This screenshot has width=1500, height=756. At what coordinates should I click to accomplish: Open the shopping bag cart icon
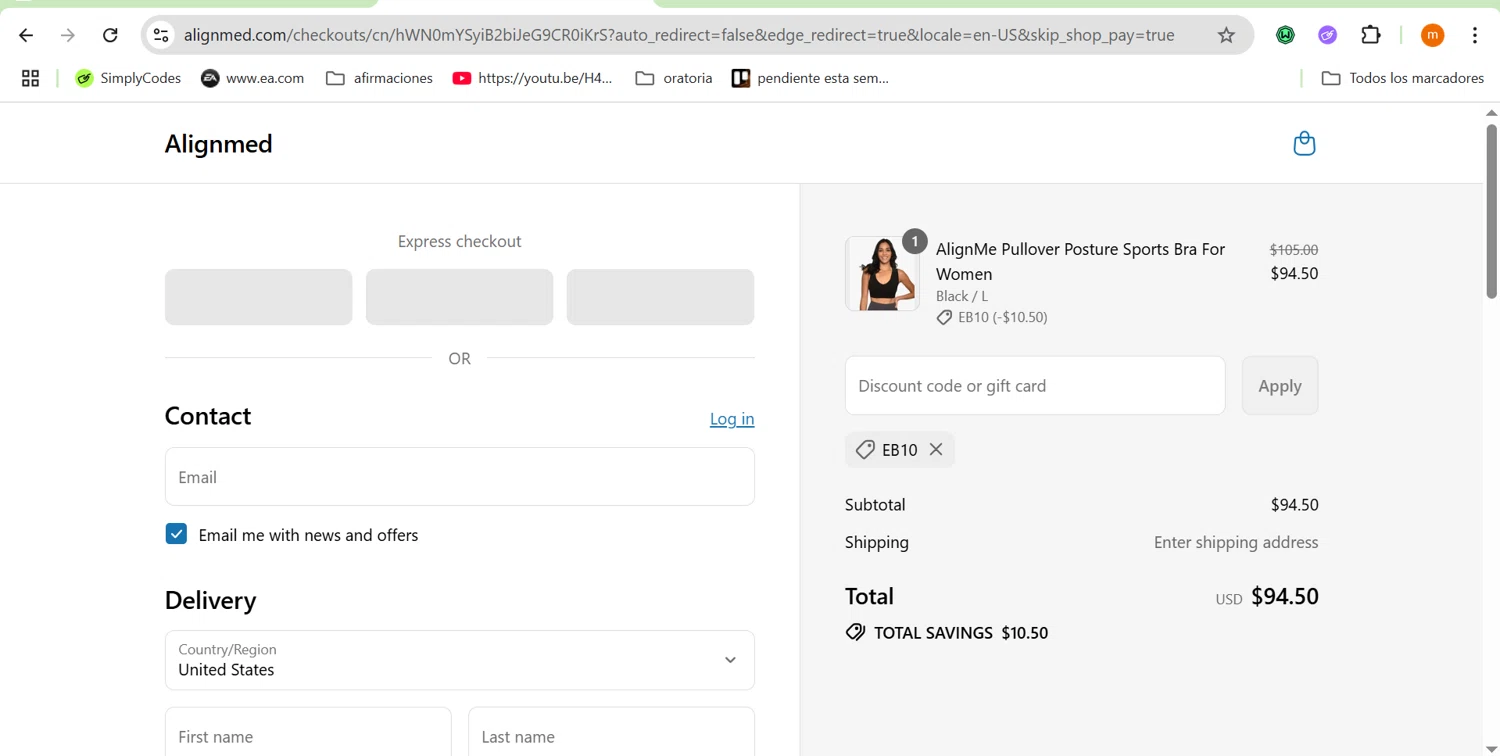click(x=1304, y=144)
